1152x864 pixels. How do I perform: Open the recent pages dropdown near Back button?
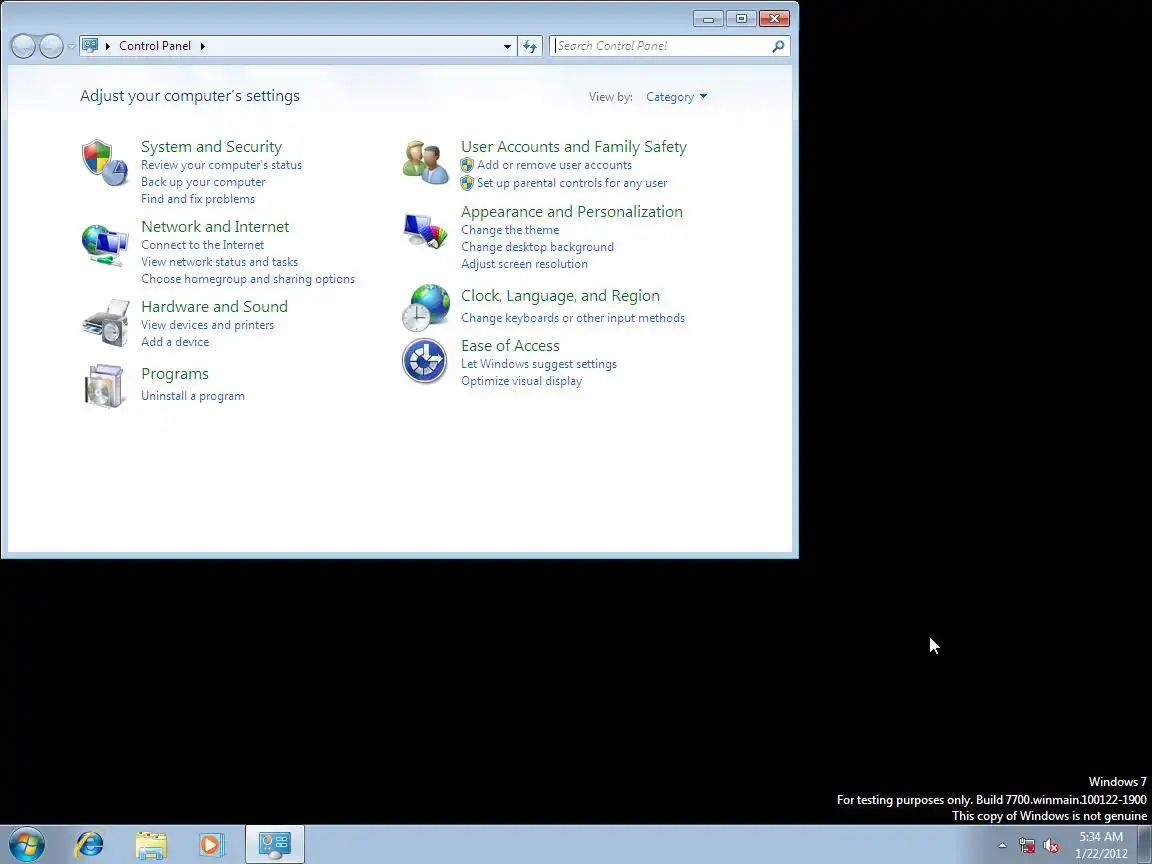pyautogui.click(x=71, y=46)
